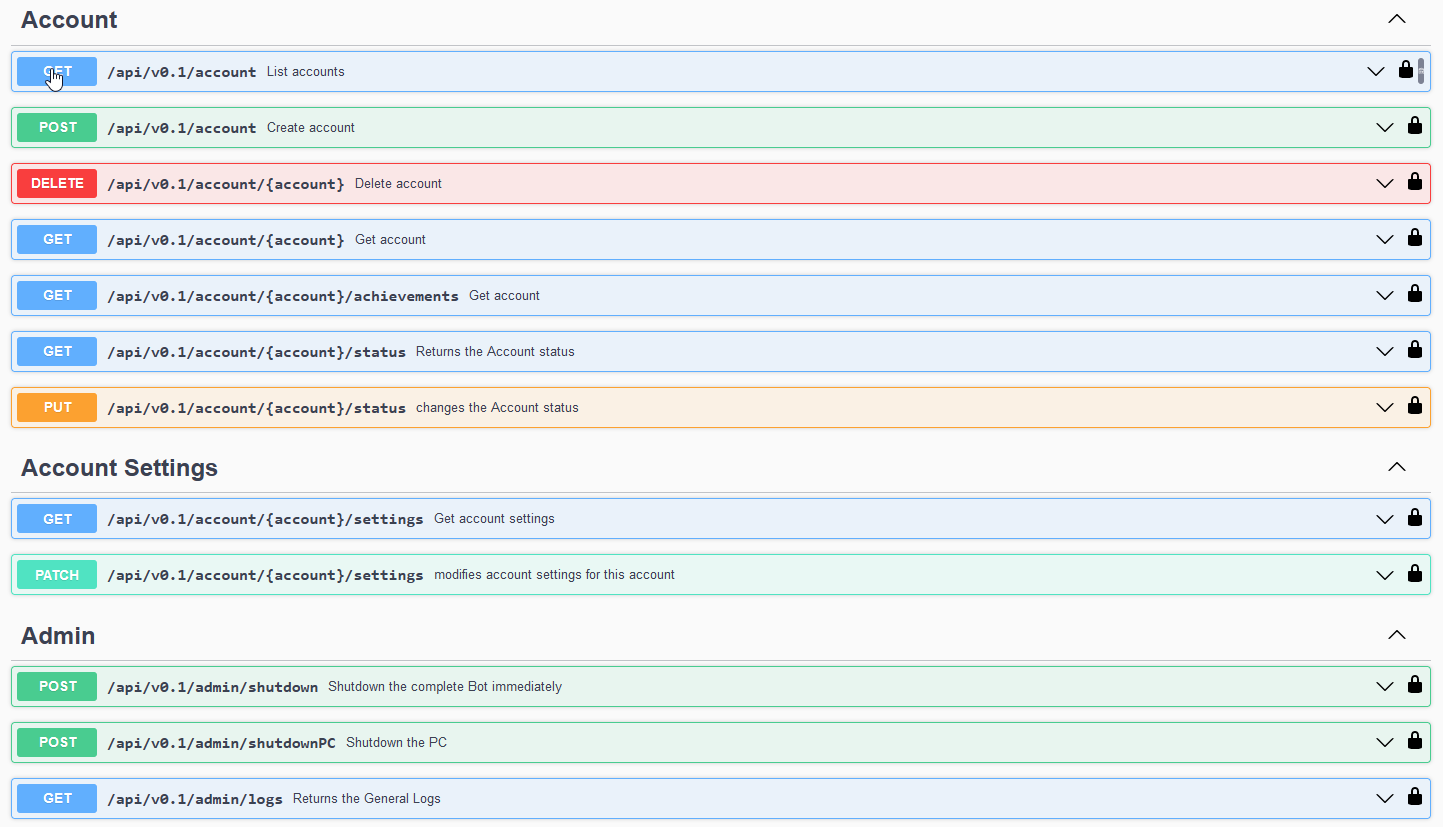1443x827 pixels.
Task: Expand the Create account operation chevron
Action: (x=1385, y=128)
